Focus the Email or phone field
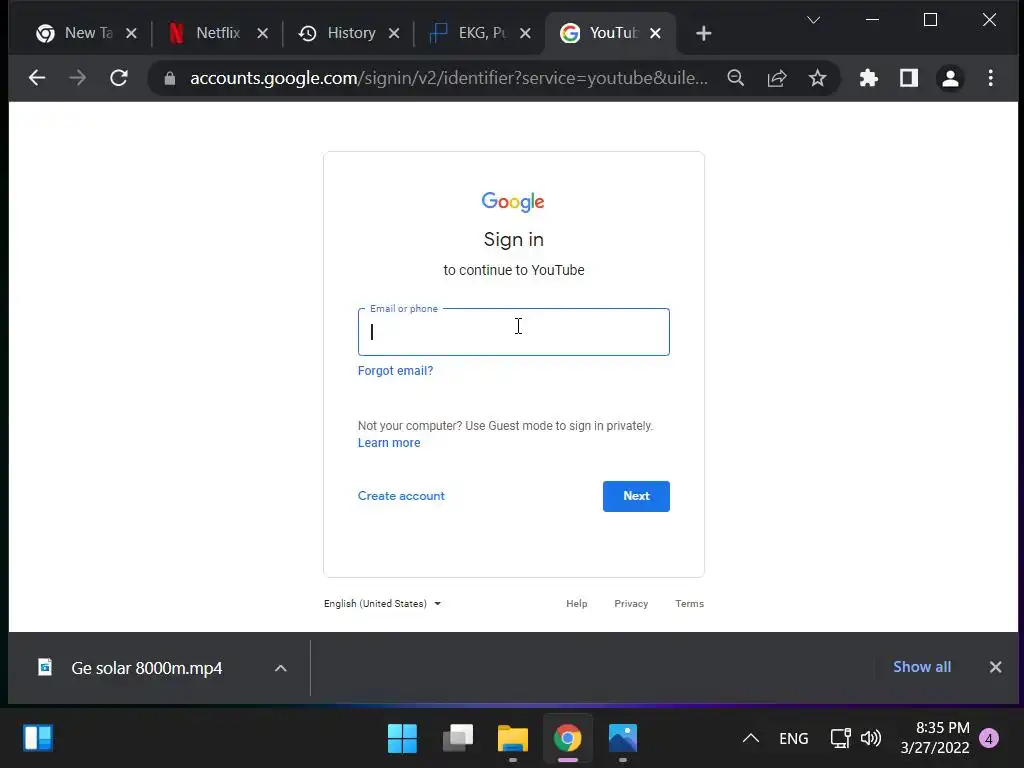This screenshot has height=768, width=1024. tap(514, 332)
